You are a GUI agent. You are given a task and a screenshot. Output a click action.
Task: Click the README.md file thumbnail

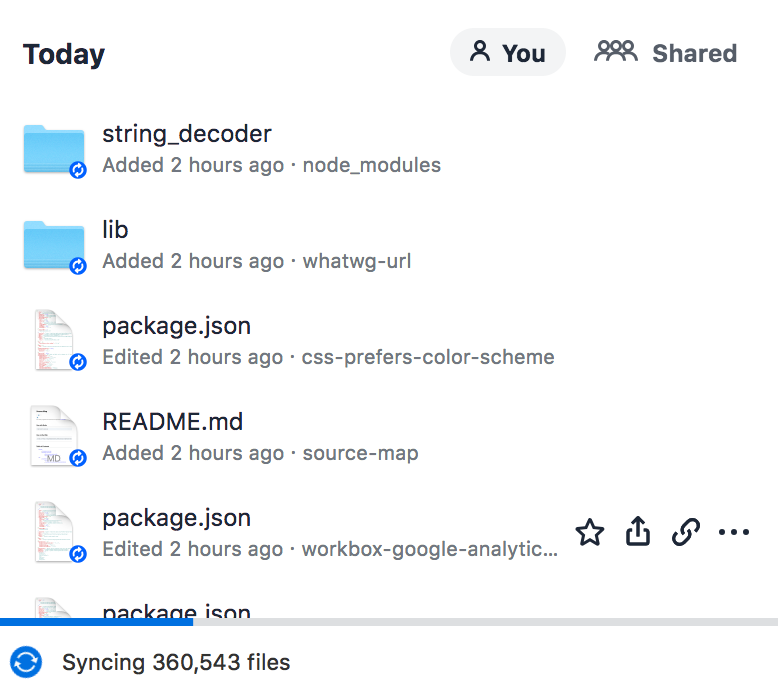(x=54, y=437)
